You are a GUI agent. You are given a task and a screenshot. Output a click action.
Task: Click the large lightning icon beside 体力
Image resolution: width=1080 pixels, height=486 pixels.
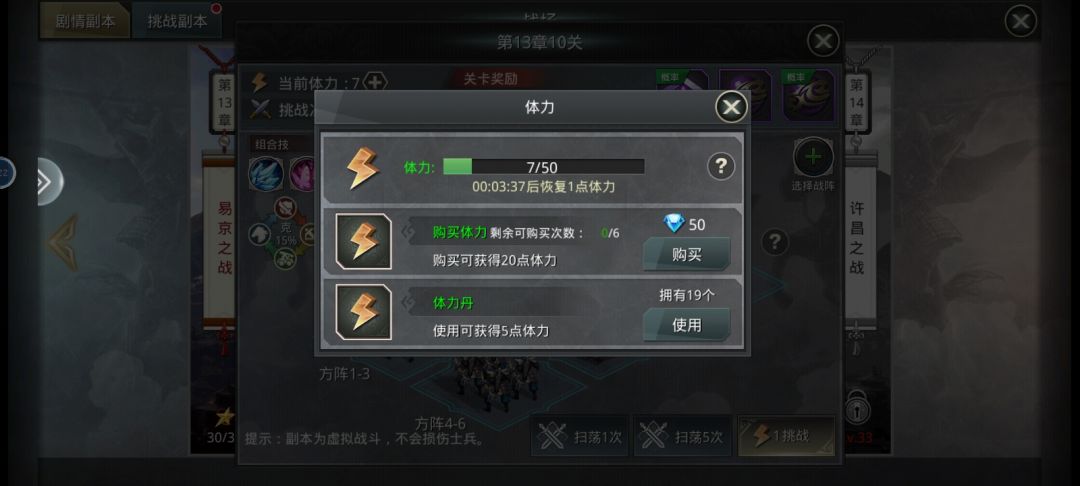(362, 167)
